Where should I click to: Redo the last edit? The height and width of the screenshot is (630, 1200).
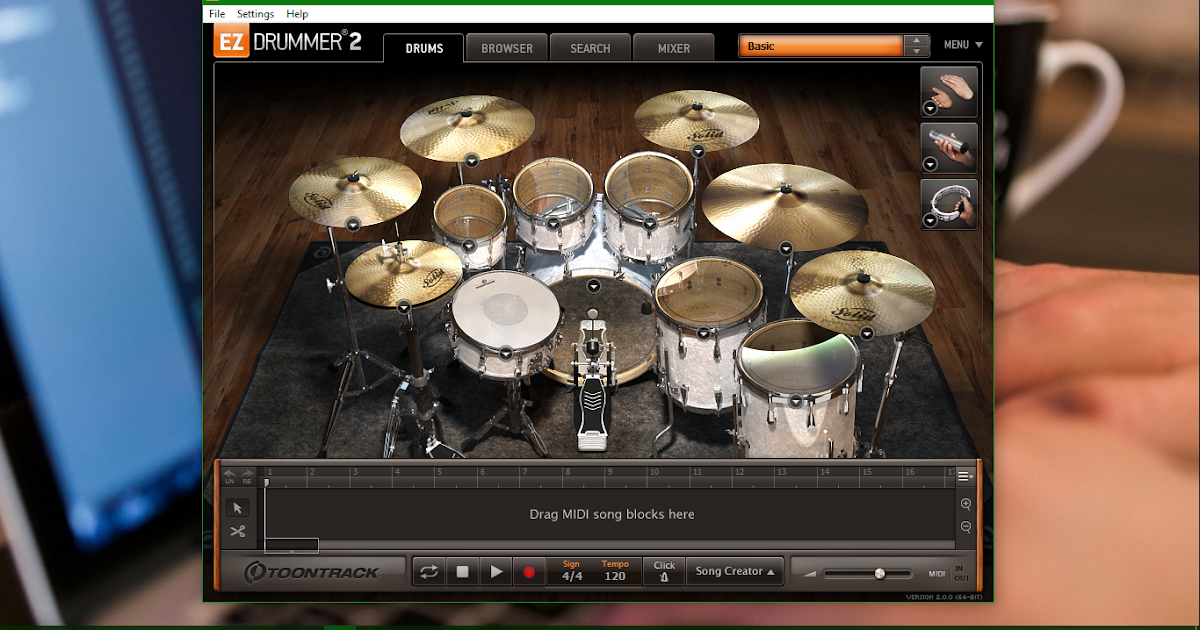(247, 476)
